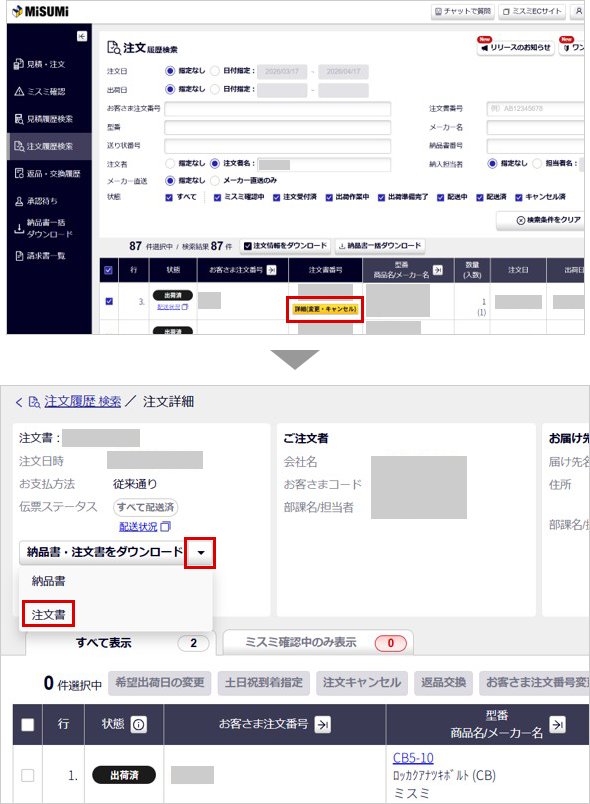Click the 送り状番号 input field
Viewport: 590px width, 804px height.
point(277,146)
